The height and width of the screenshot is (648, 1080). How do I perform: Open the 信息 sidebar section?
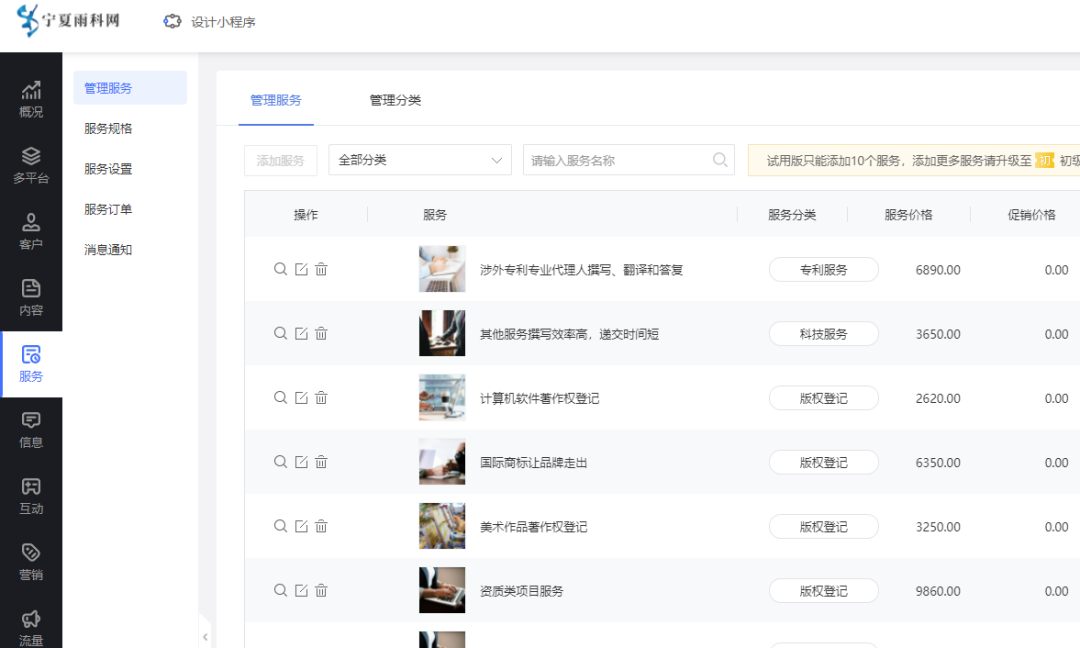pos(31,430)
